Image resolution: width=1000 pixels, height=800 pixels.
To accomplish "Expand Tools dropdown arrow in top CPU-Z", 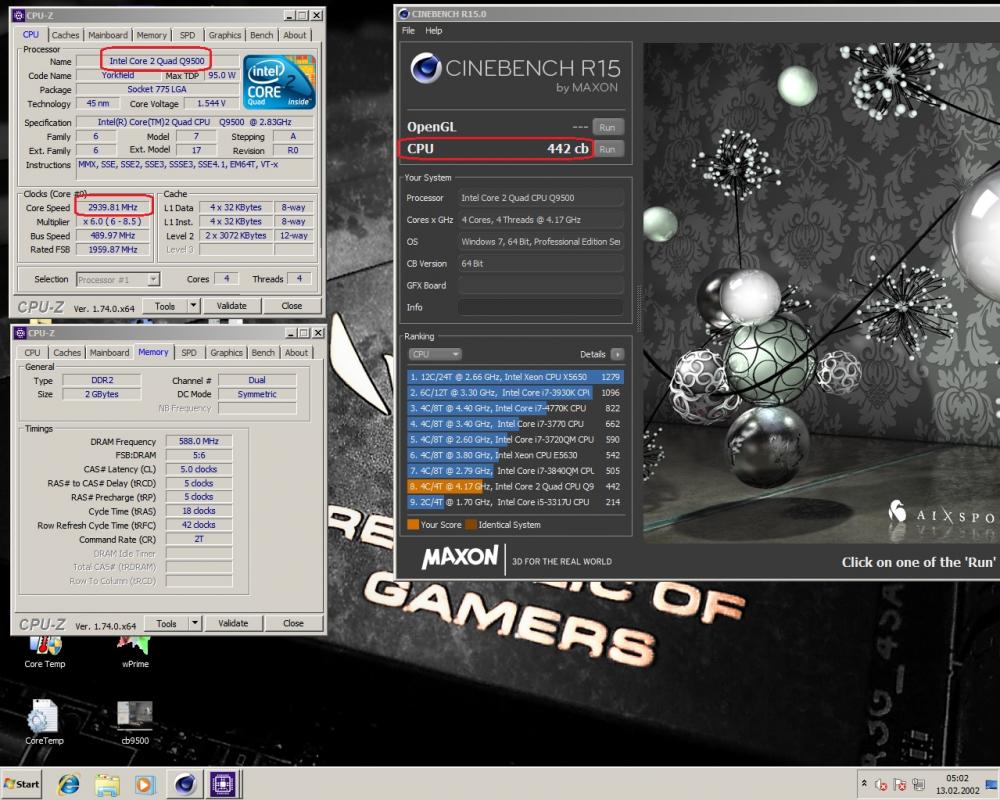I will pyautogui.click(x=193, y=306).
